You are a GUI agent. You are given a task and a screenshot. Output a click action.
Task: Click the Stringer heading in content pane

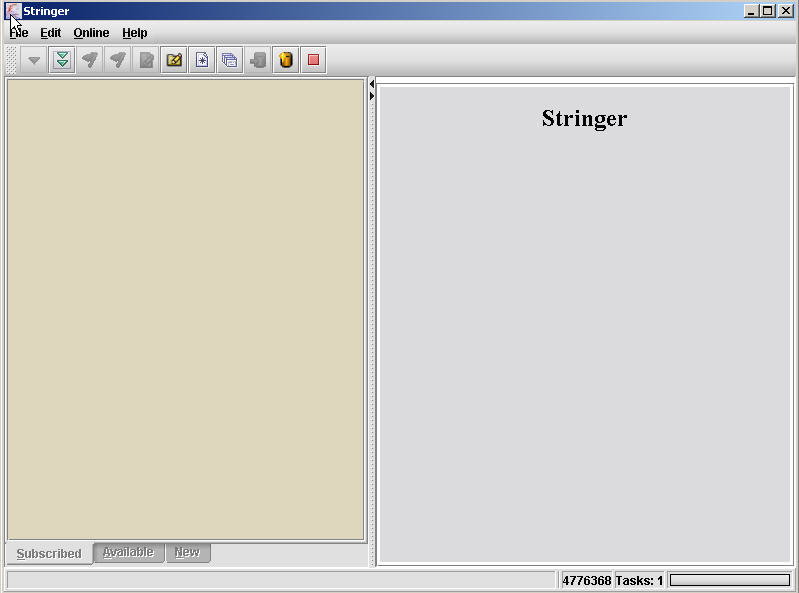pos(584,118)
